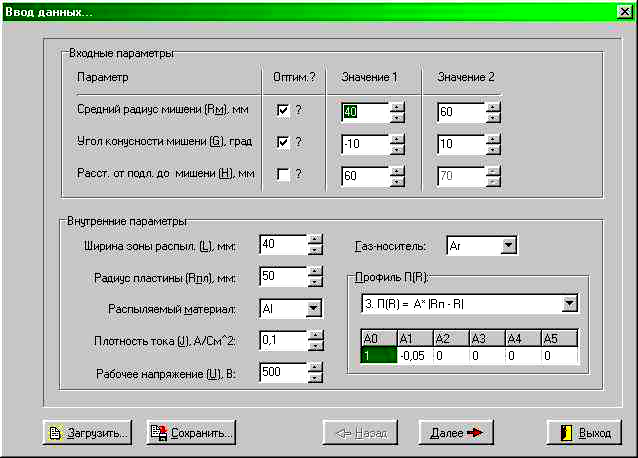
Task: Decrease Плотность тока spinner down
Action: 315,346
